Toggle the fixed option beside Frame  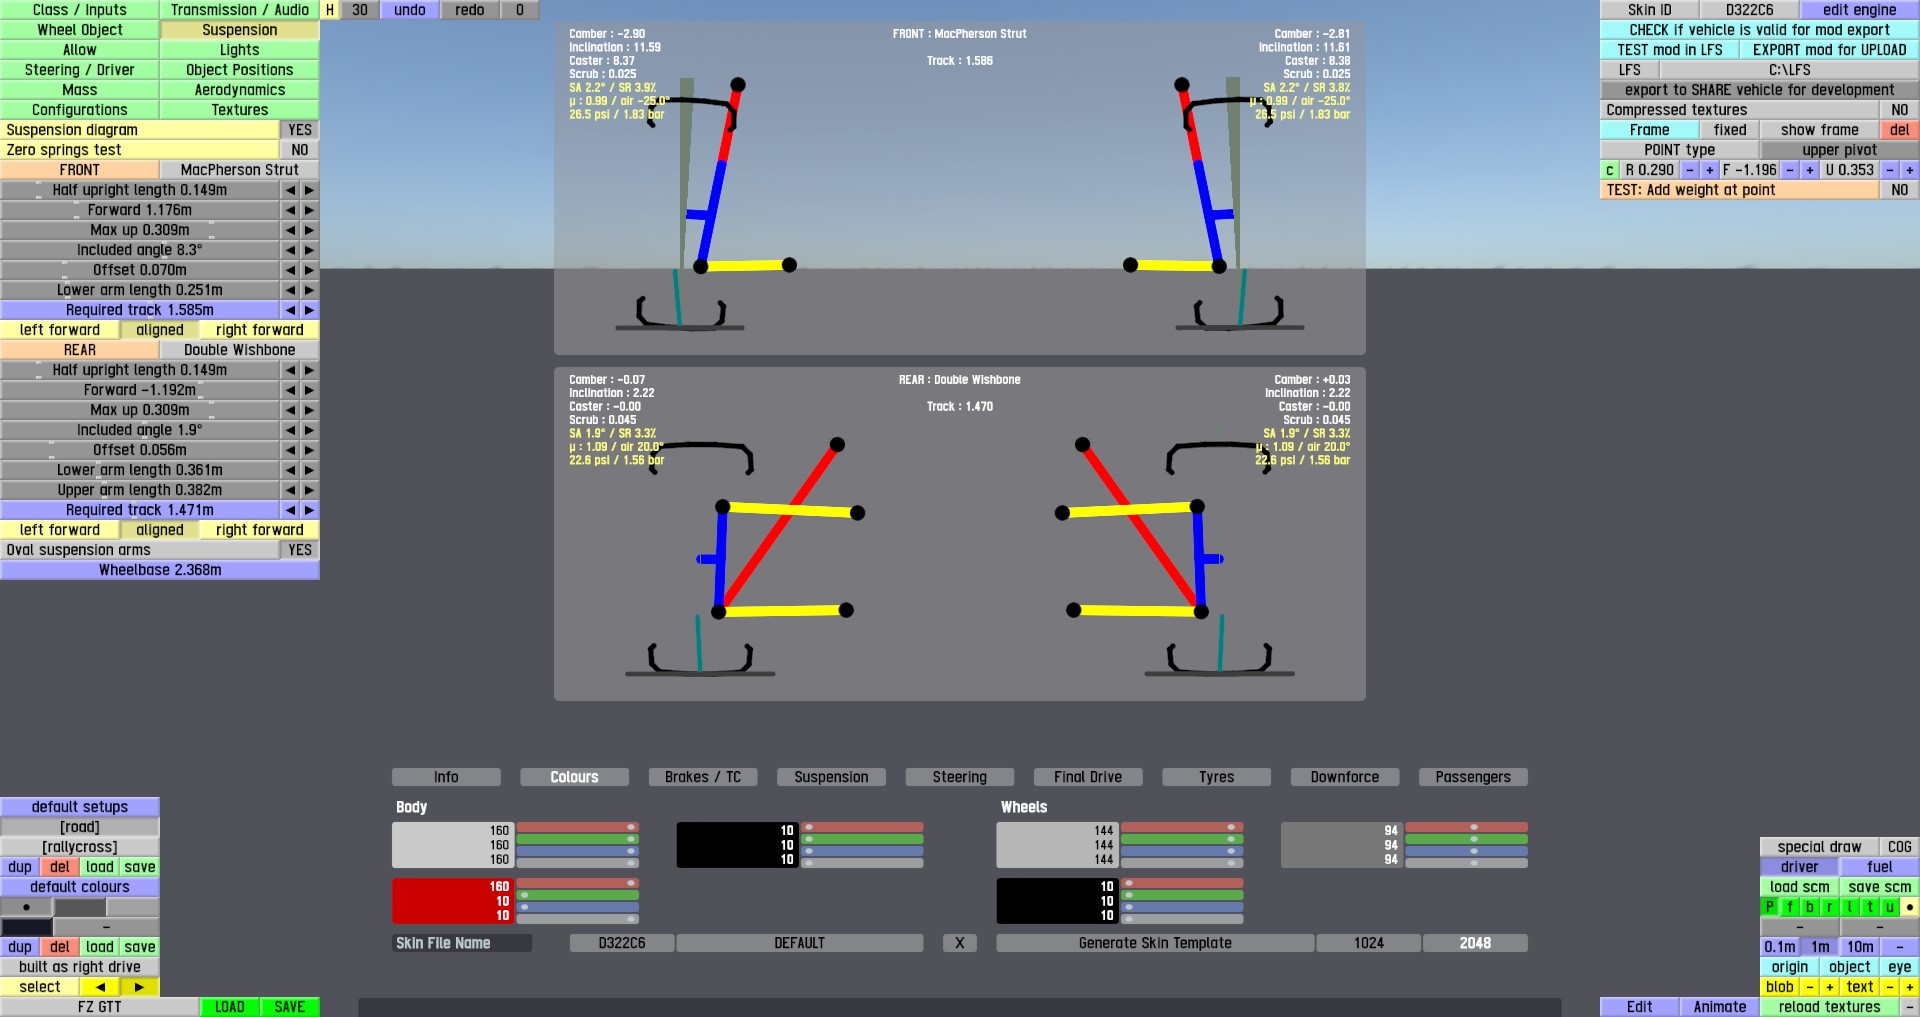[1730, 130]
